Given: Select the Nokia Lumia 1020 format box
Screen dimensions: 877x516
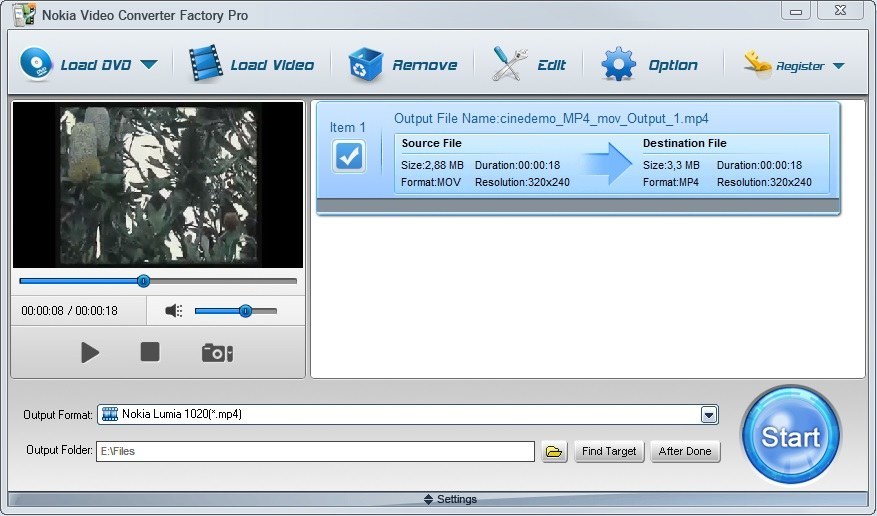Looking at the screenshot, I should click(x=408, y=414).
